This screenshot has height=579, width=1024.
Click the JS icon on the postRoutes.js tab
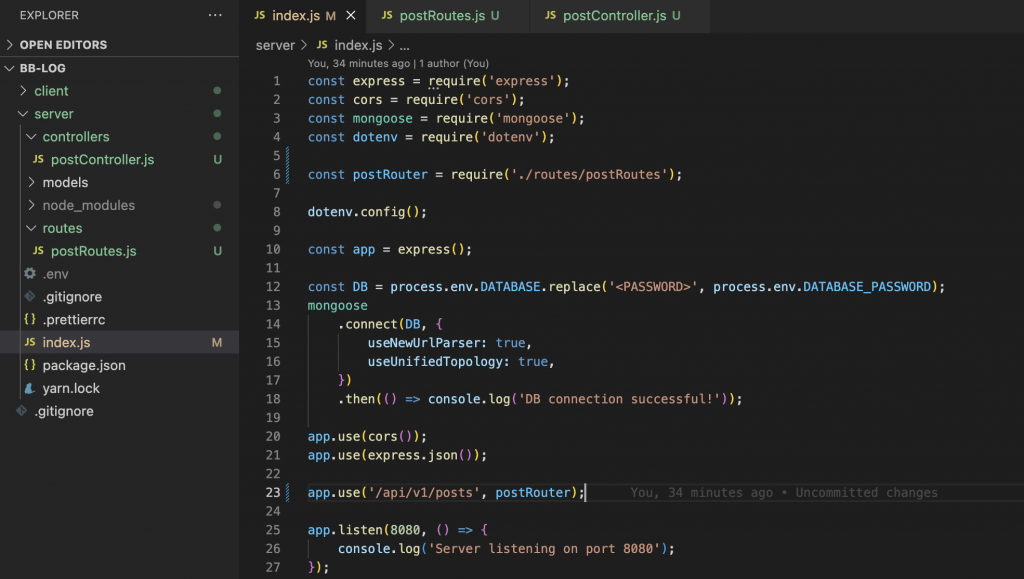(387, 15)
